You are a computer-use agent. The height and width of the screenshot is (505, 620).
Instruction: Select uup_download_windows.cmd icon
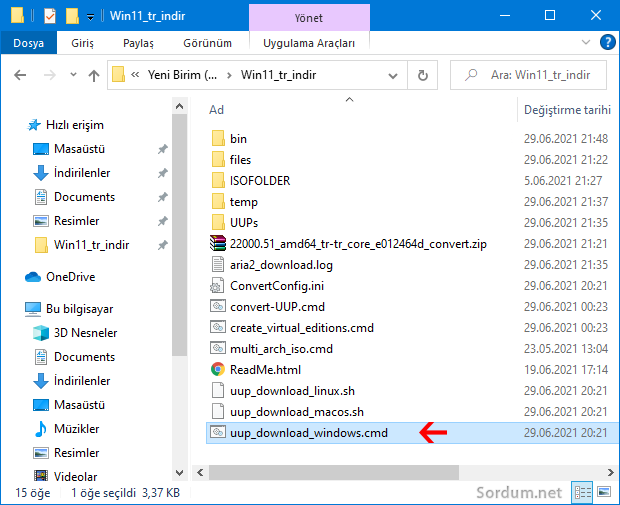[x=218, y=432]
